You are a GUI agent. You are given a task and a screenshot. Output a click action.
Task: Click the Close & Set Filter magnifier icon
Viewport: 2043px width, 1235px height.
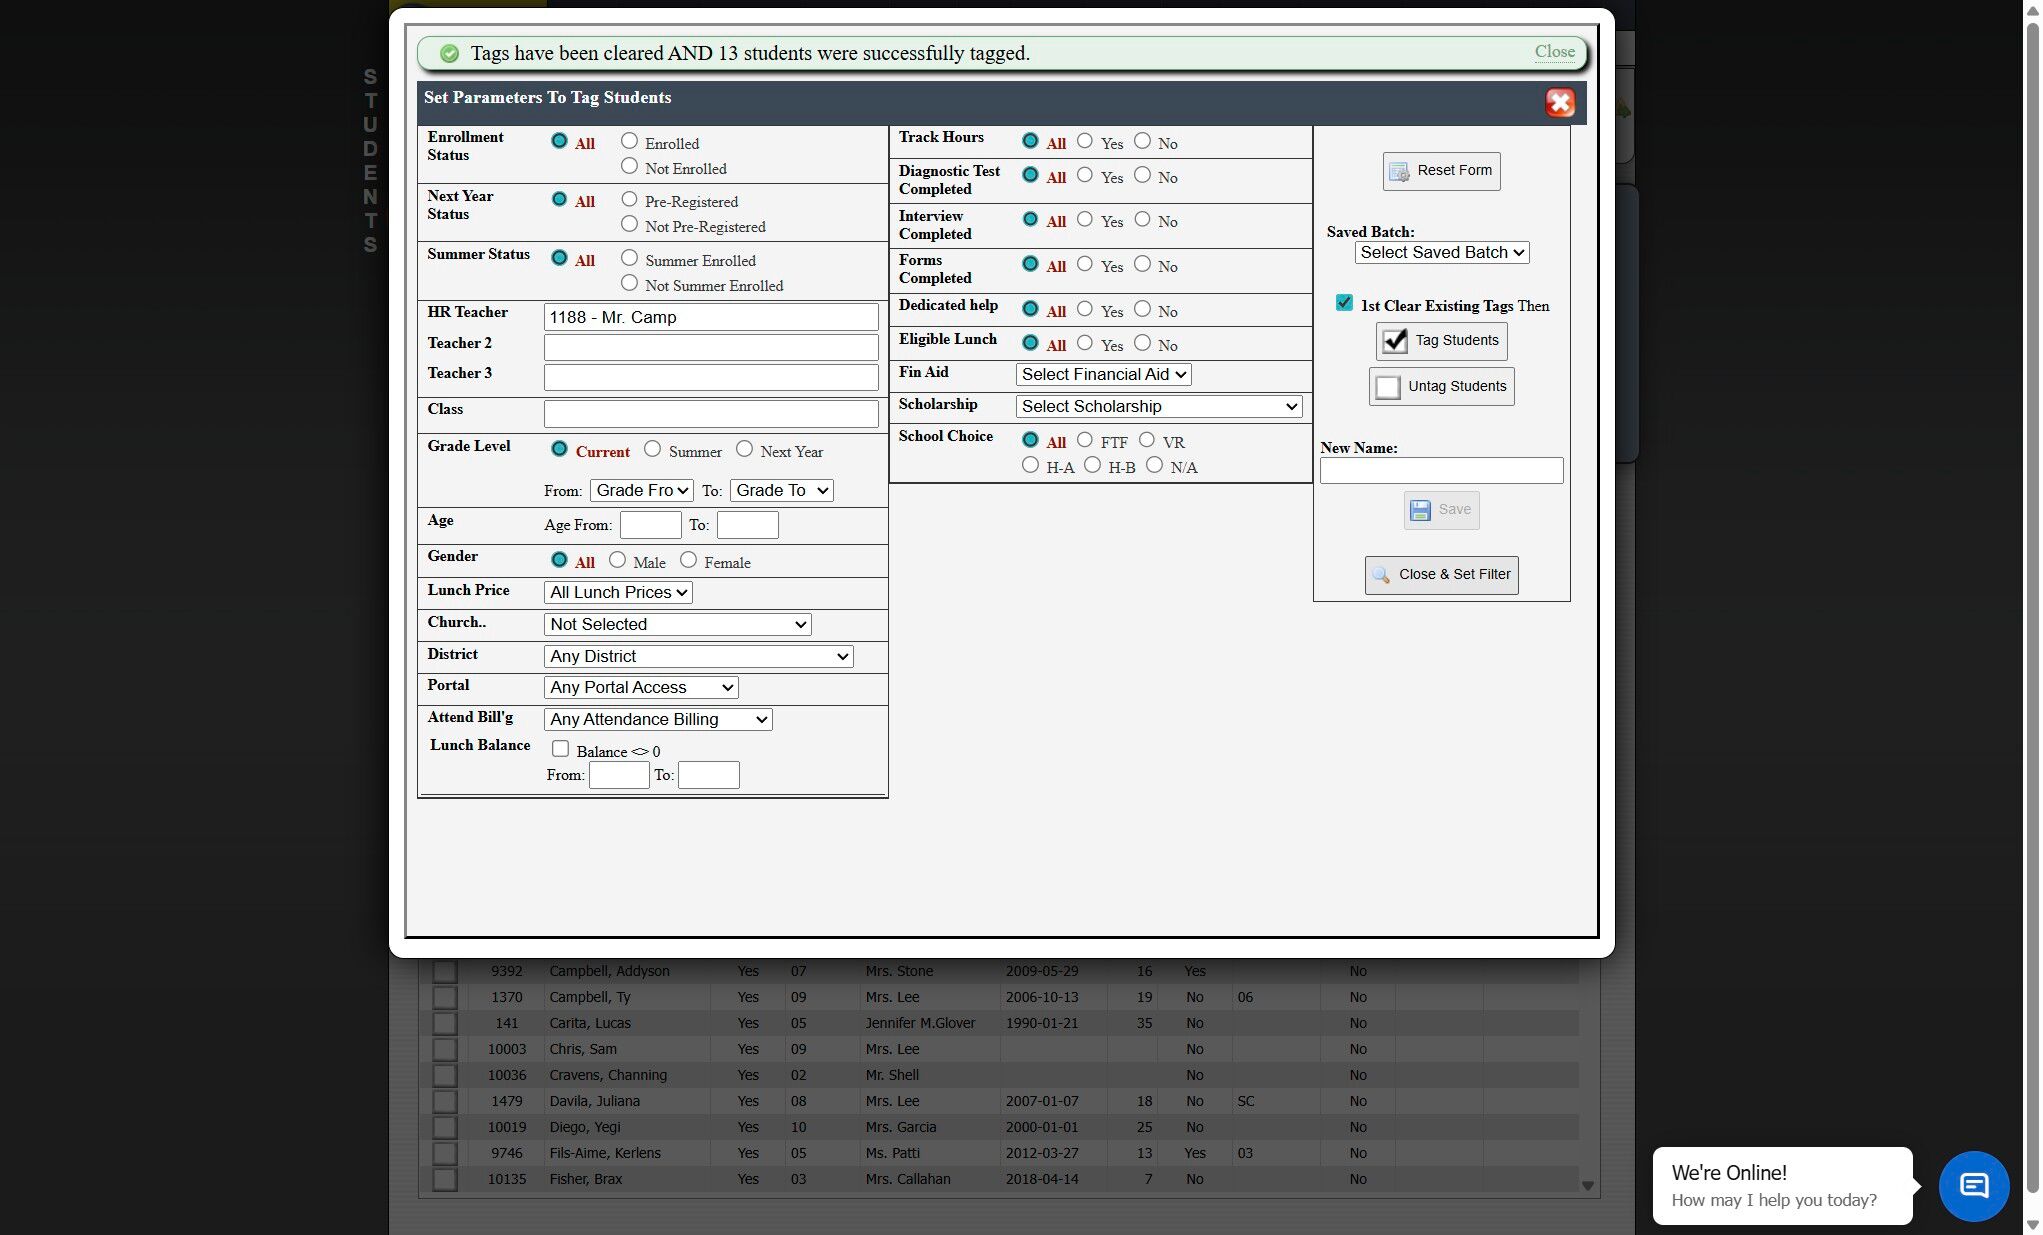coord(1381,575)
